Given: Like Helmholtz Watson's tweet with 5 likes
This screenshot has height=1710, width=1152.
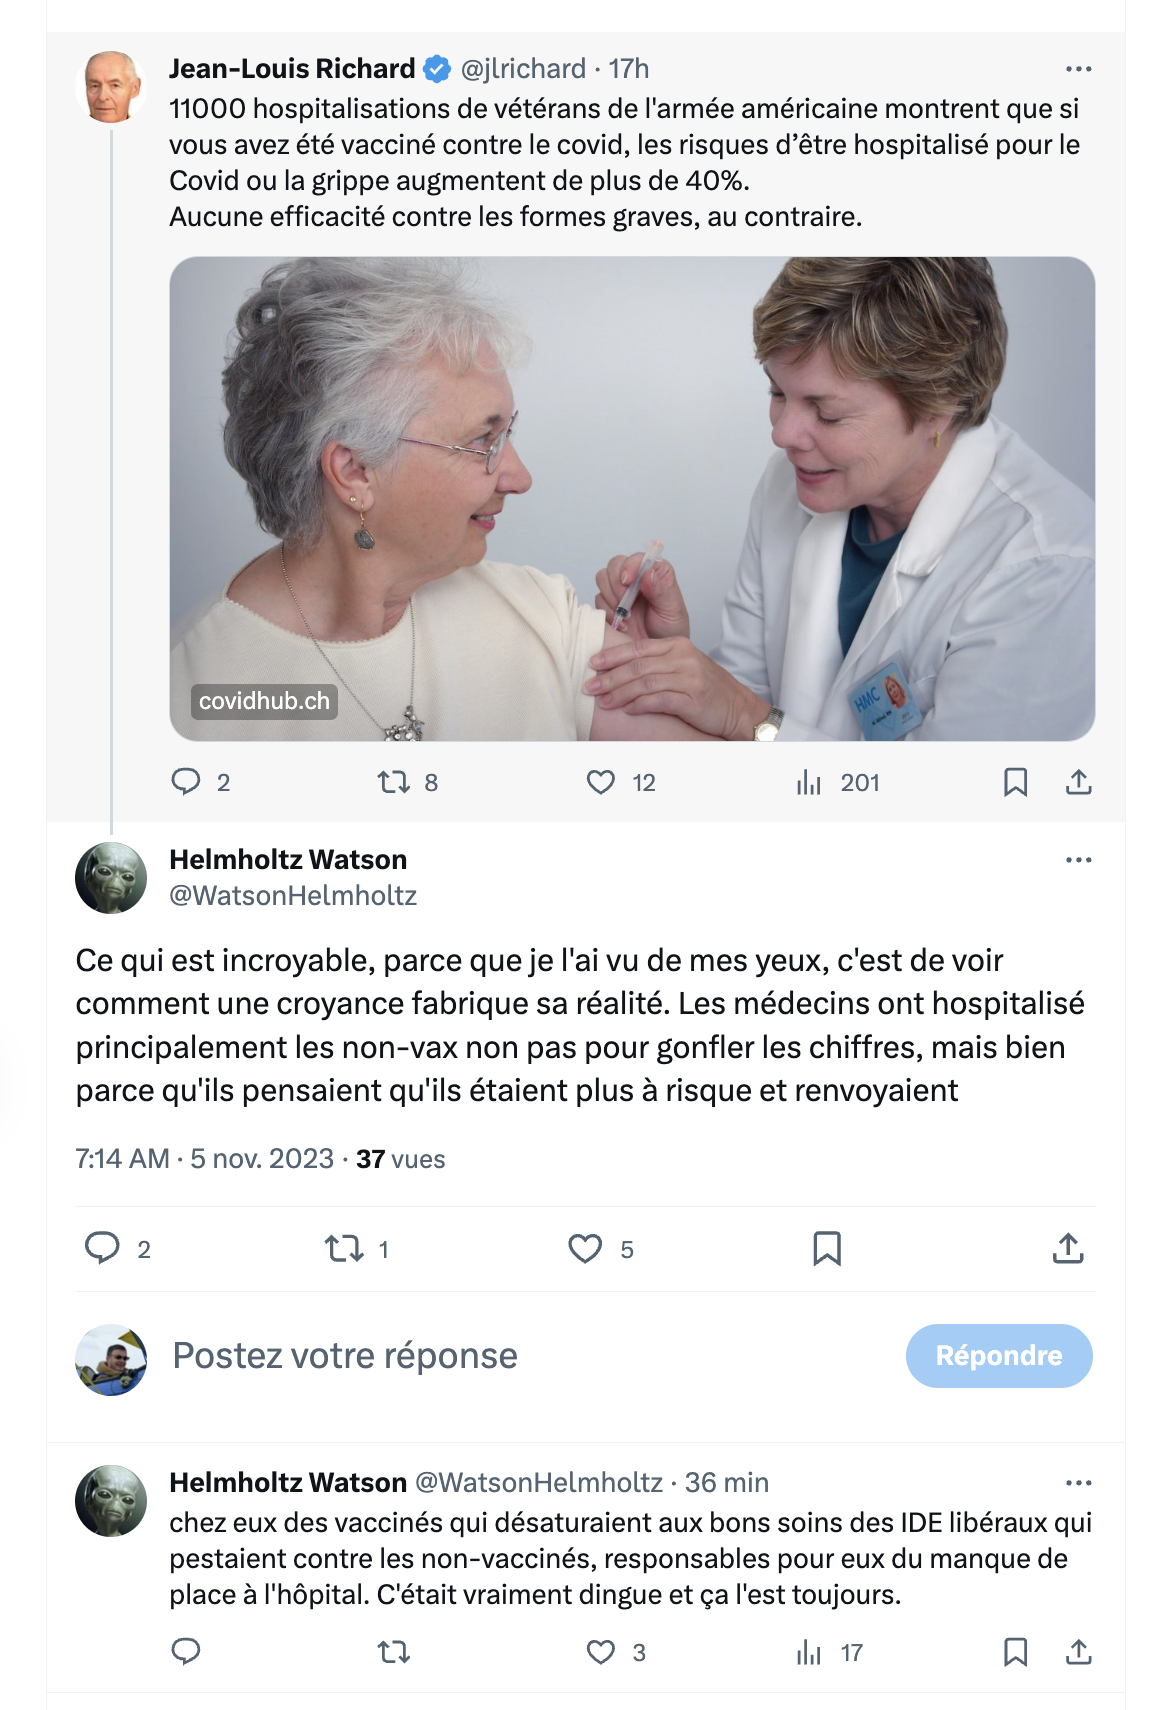Looking at the screenshot, I should pyautogui.click(x=585, y=1248).
